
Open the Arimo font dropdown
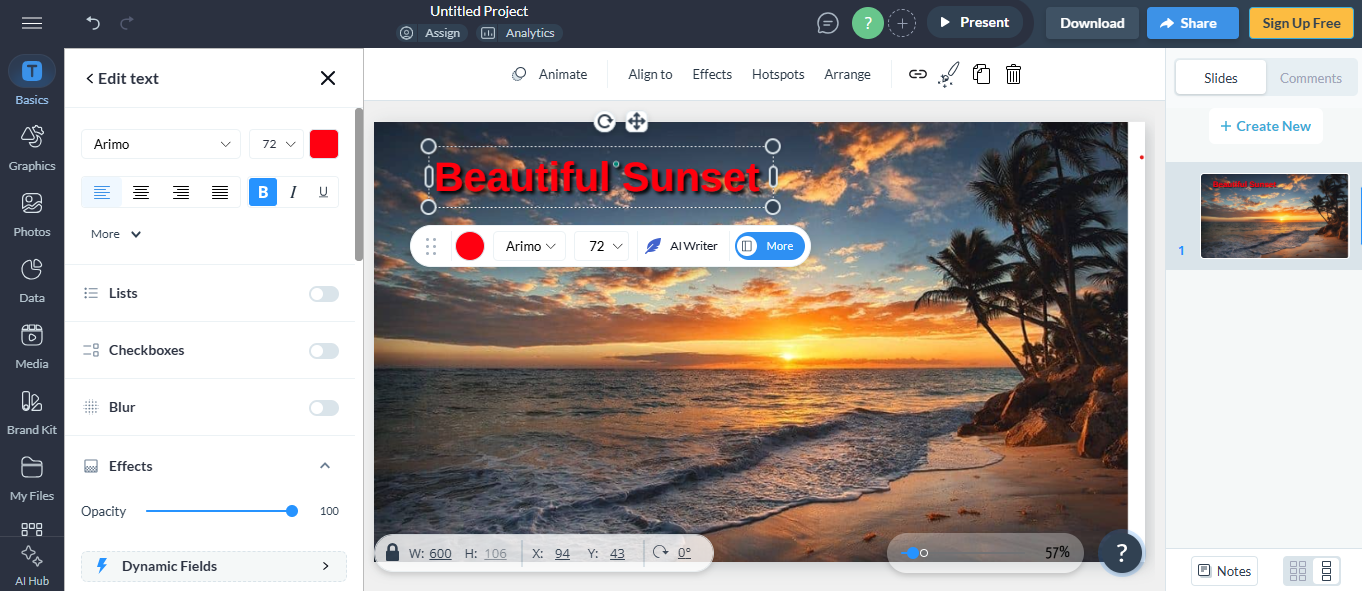[x=160, y=143]
